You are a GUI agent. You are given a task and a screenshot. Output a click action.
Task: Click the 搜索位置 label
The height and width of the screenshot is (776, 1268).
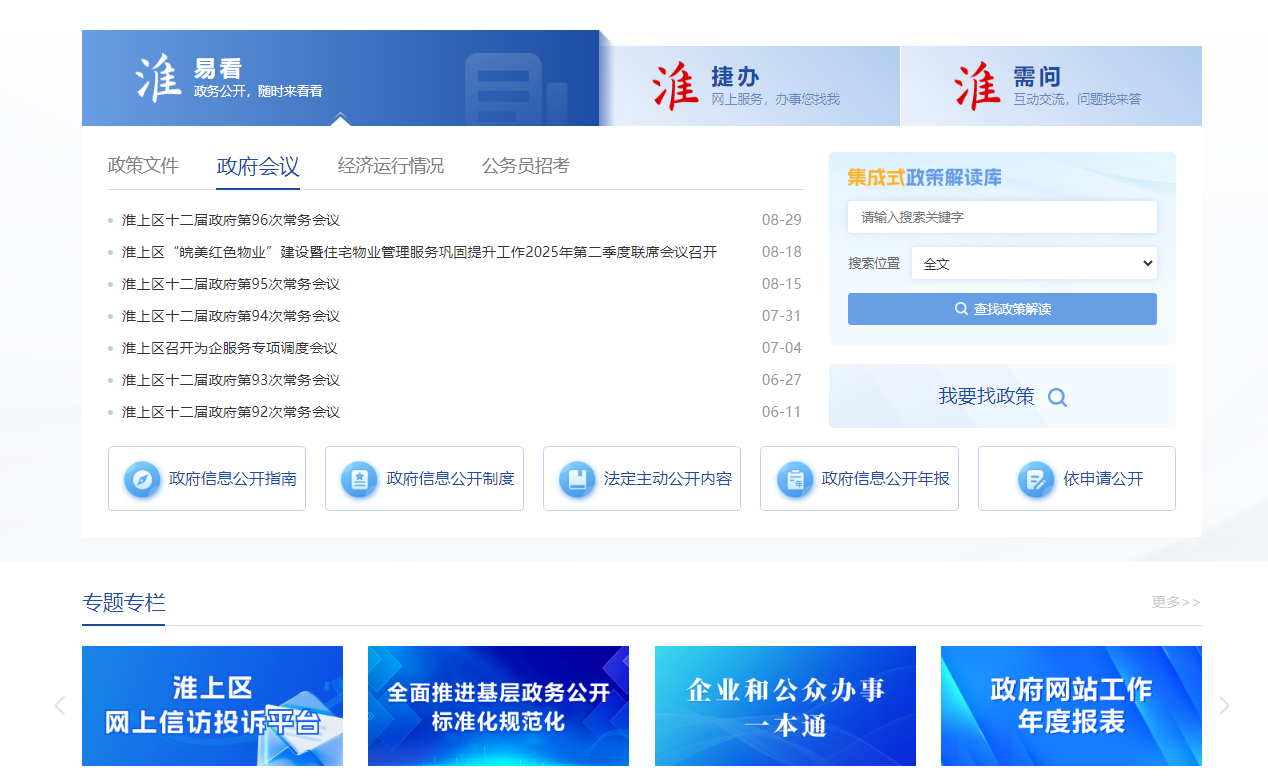click(x=874, y=264)
